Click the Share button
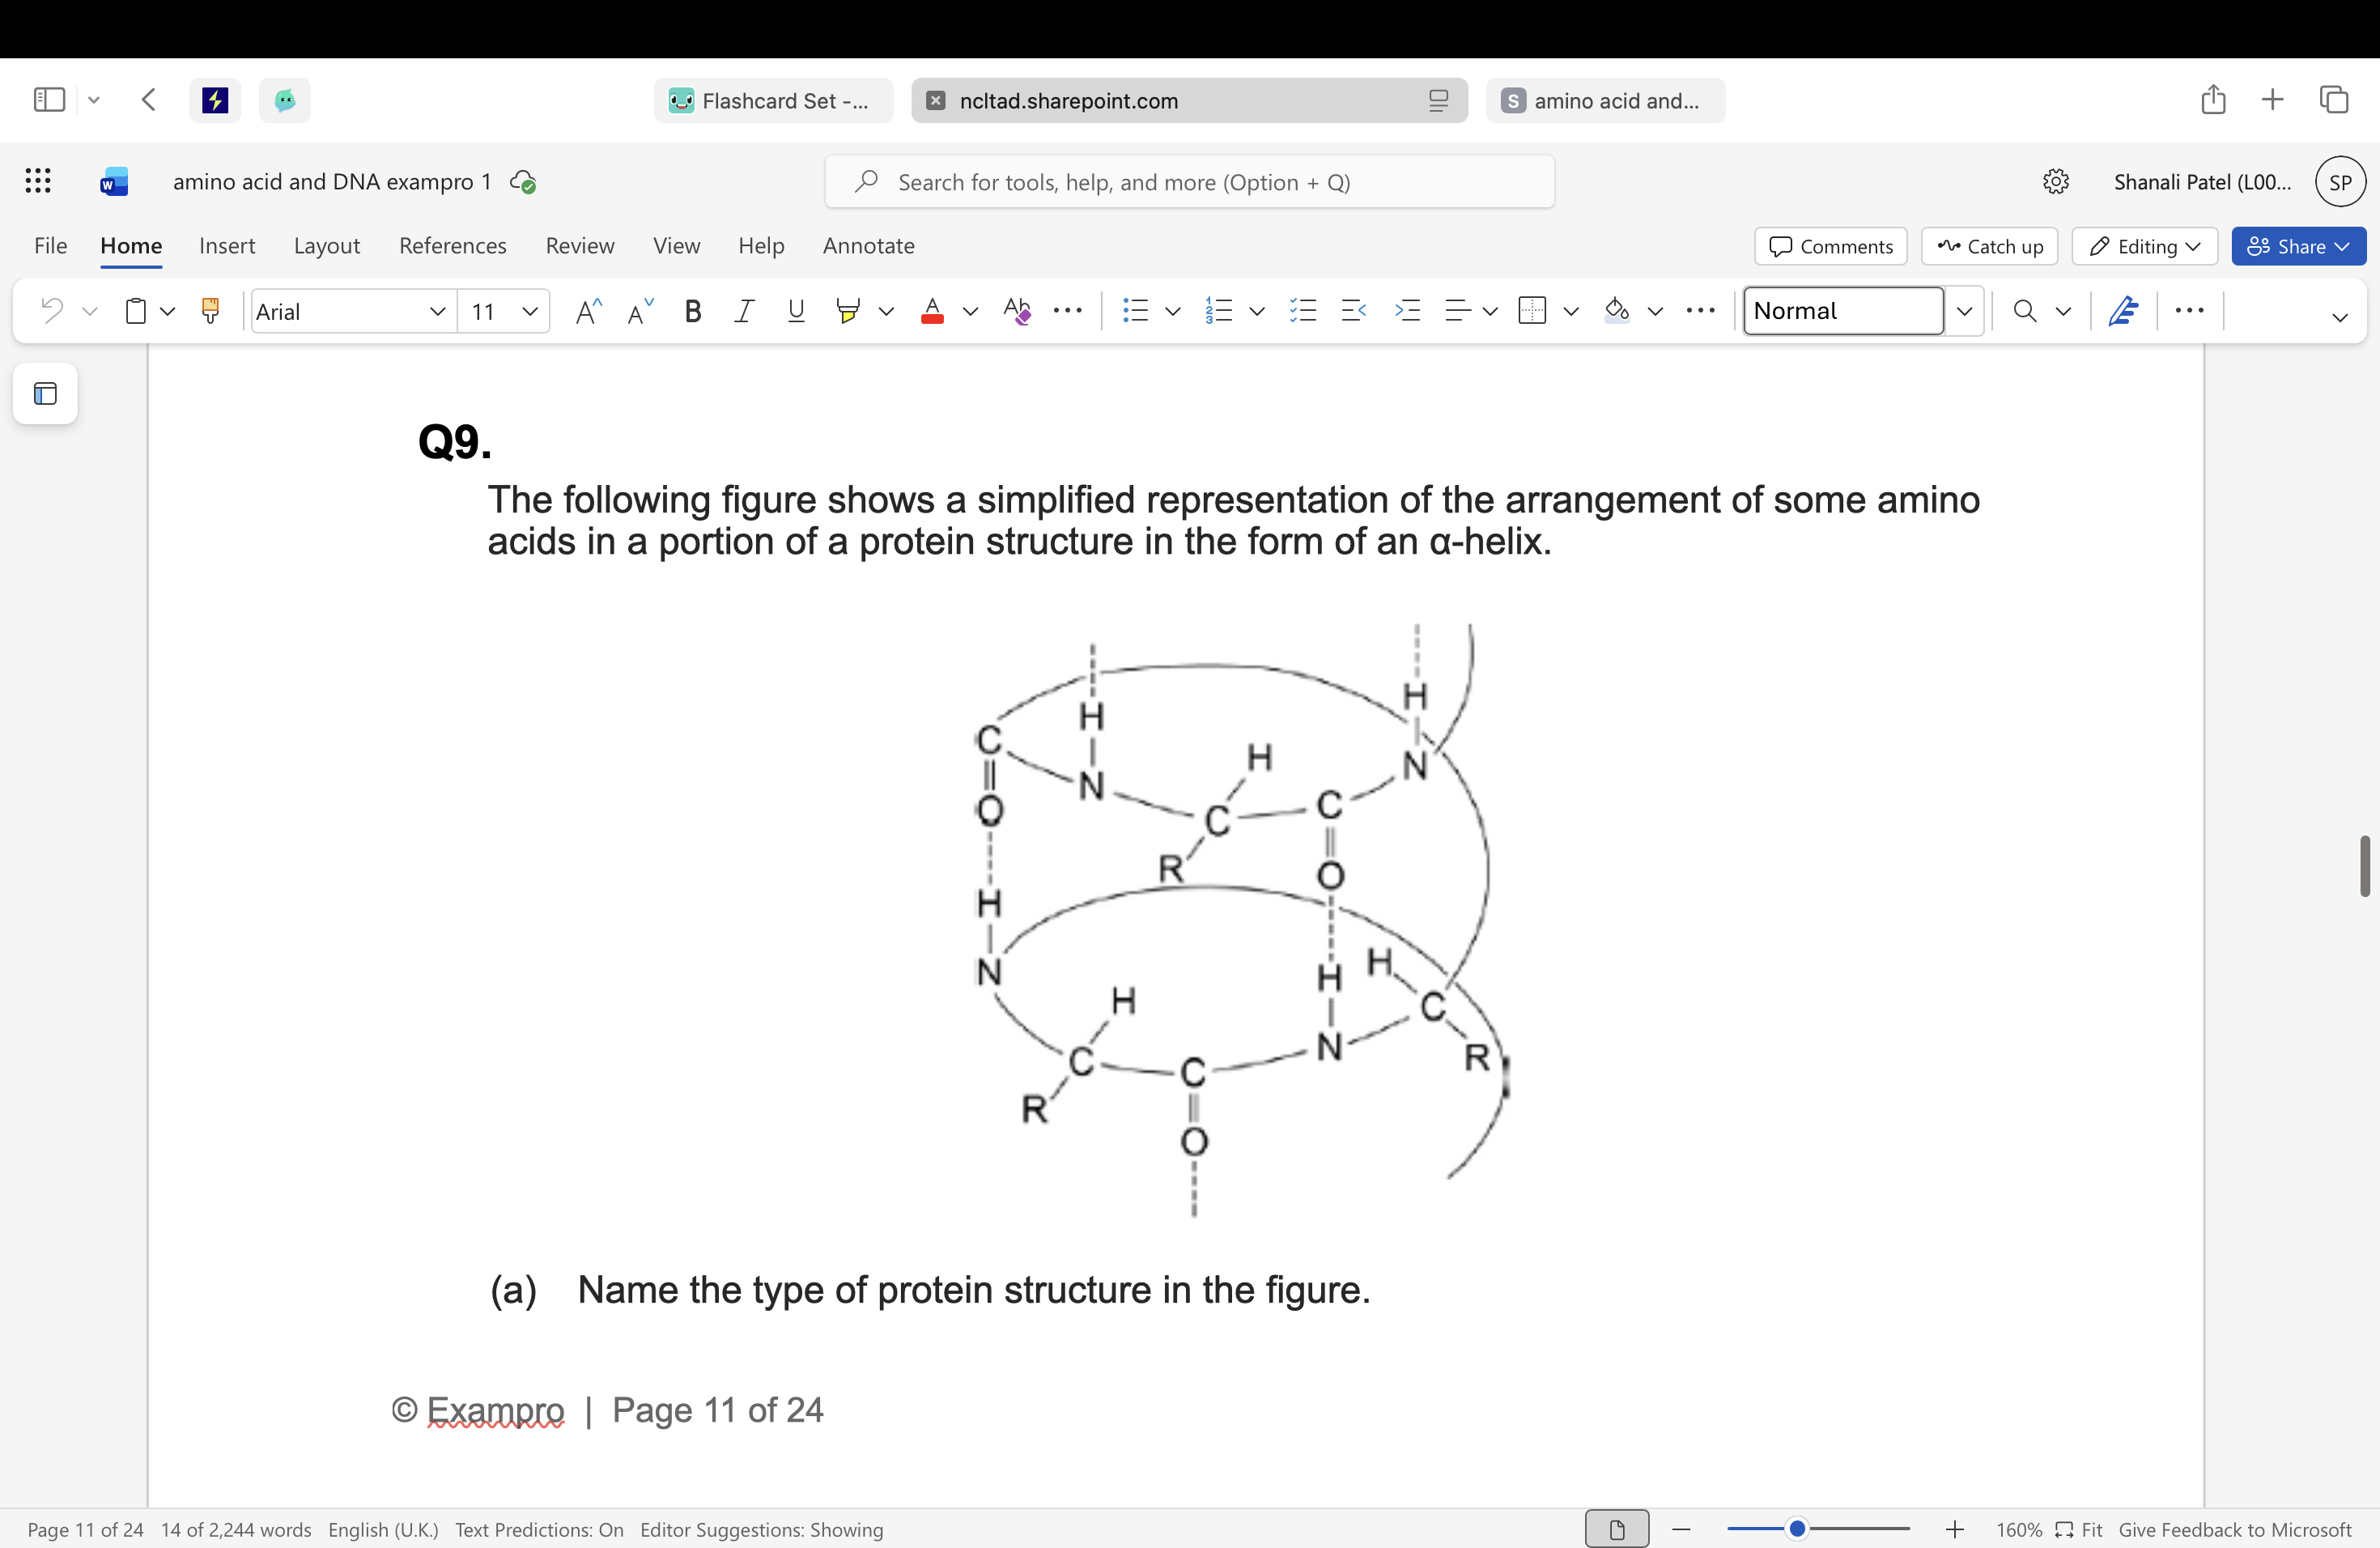This screenshot has height=1548, width=2380. pyautogui.click(x=2298, y=246)
